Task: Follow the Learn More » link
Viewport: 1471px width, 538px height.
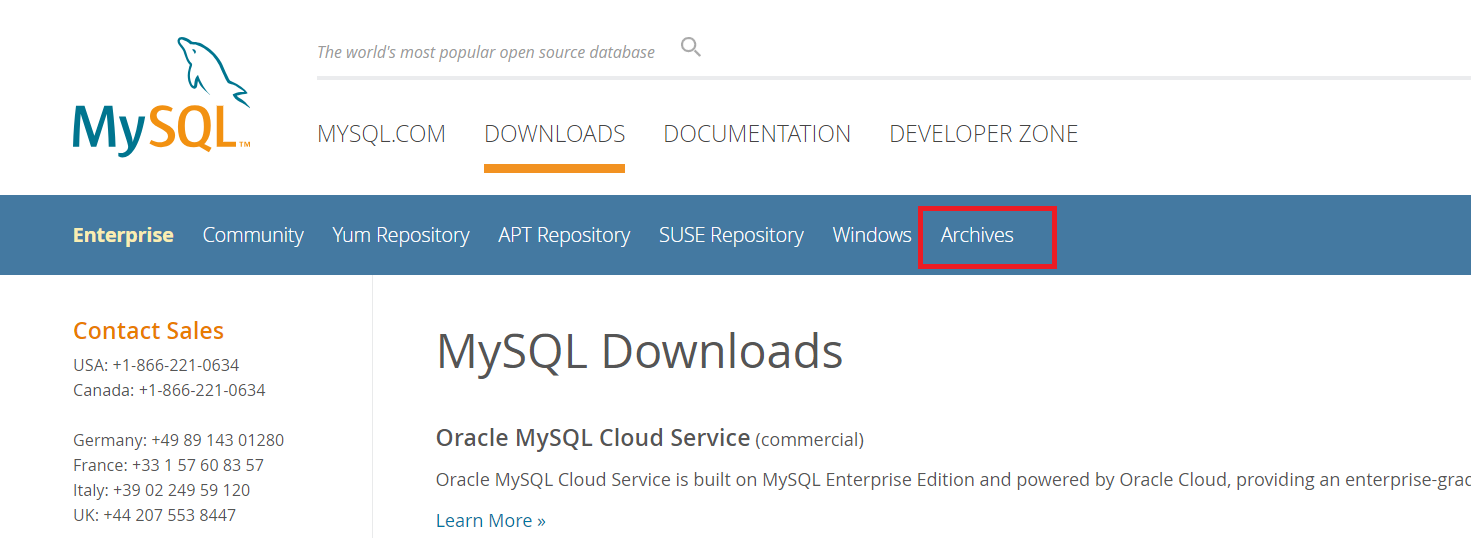Action: (x=490, y=521)
